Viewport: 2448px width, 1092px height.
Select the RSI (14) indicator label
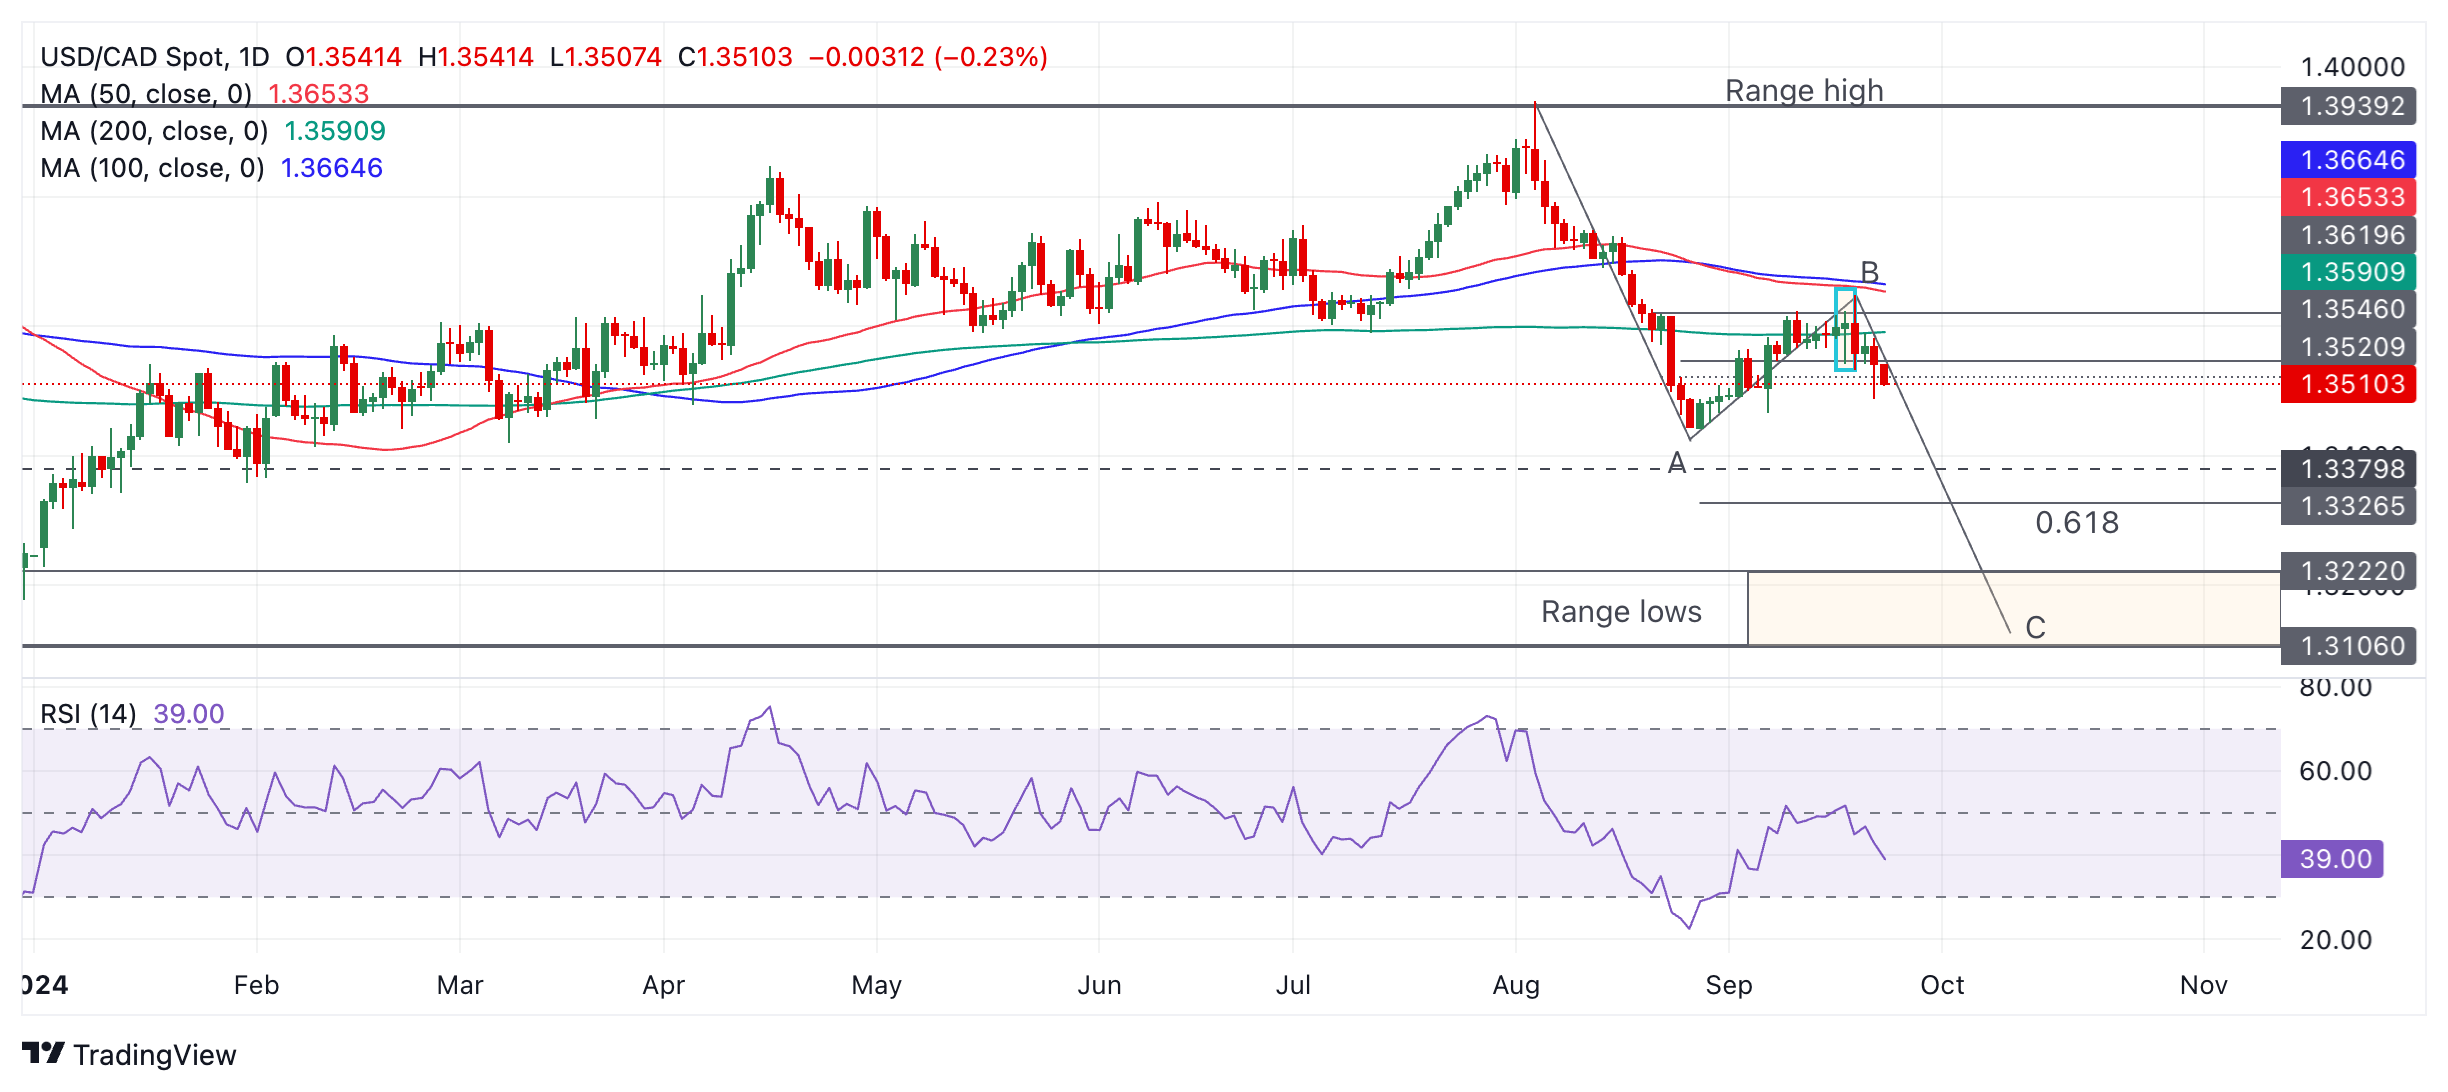click(x=88, y=714)
